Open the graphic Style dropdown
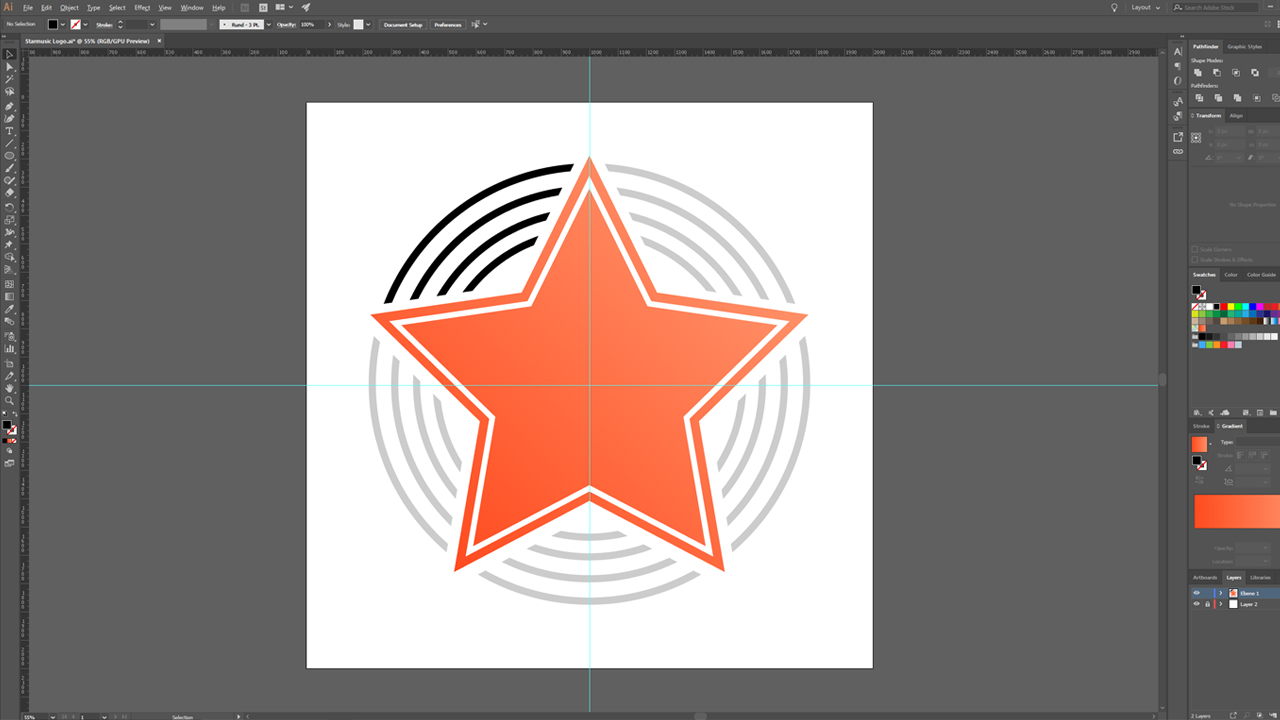The image size is (1280, 720). coord(368,24)
